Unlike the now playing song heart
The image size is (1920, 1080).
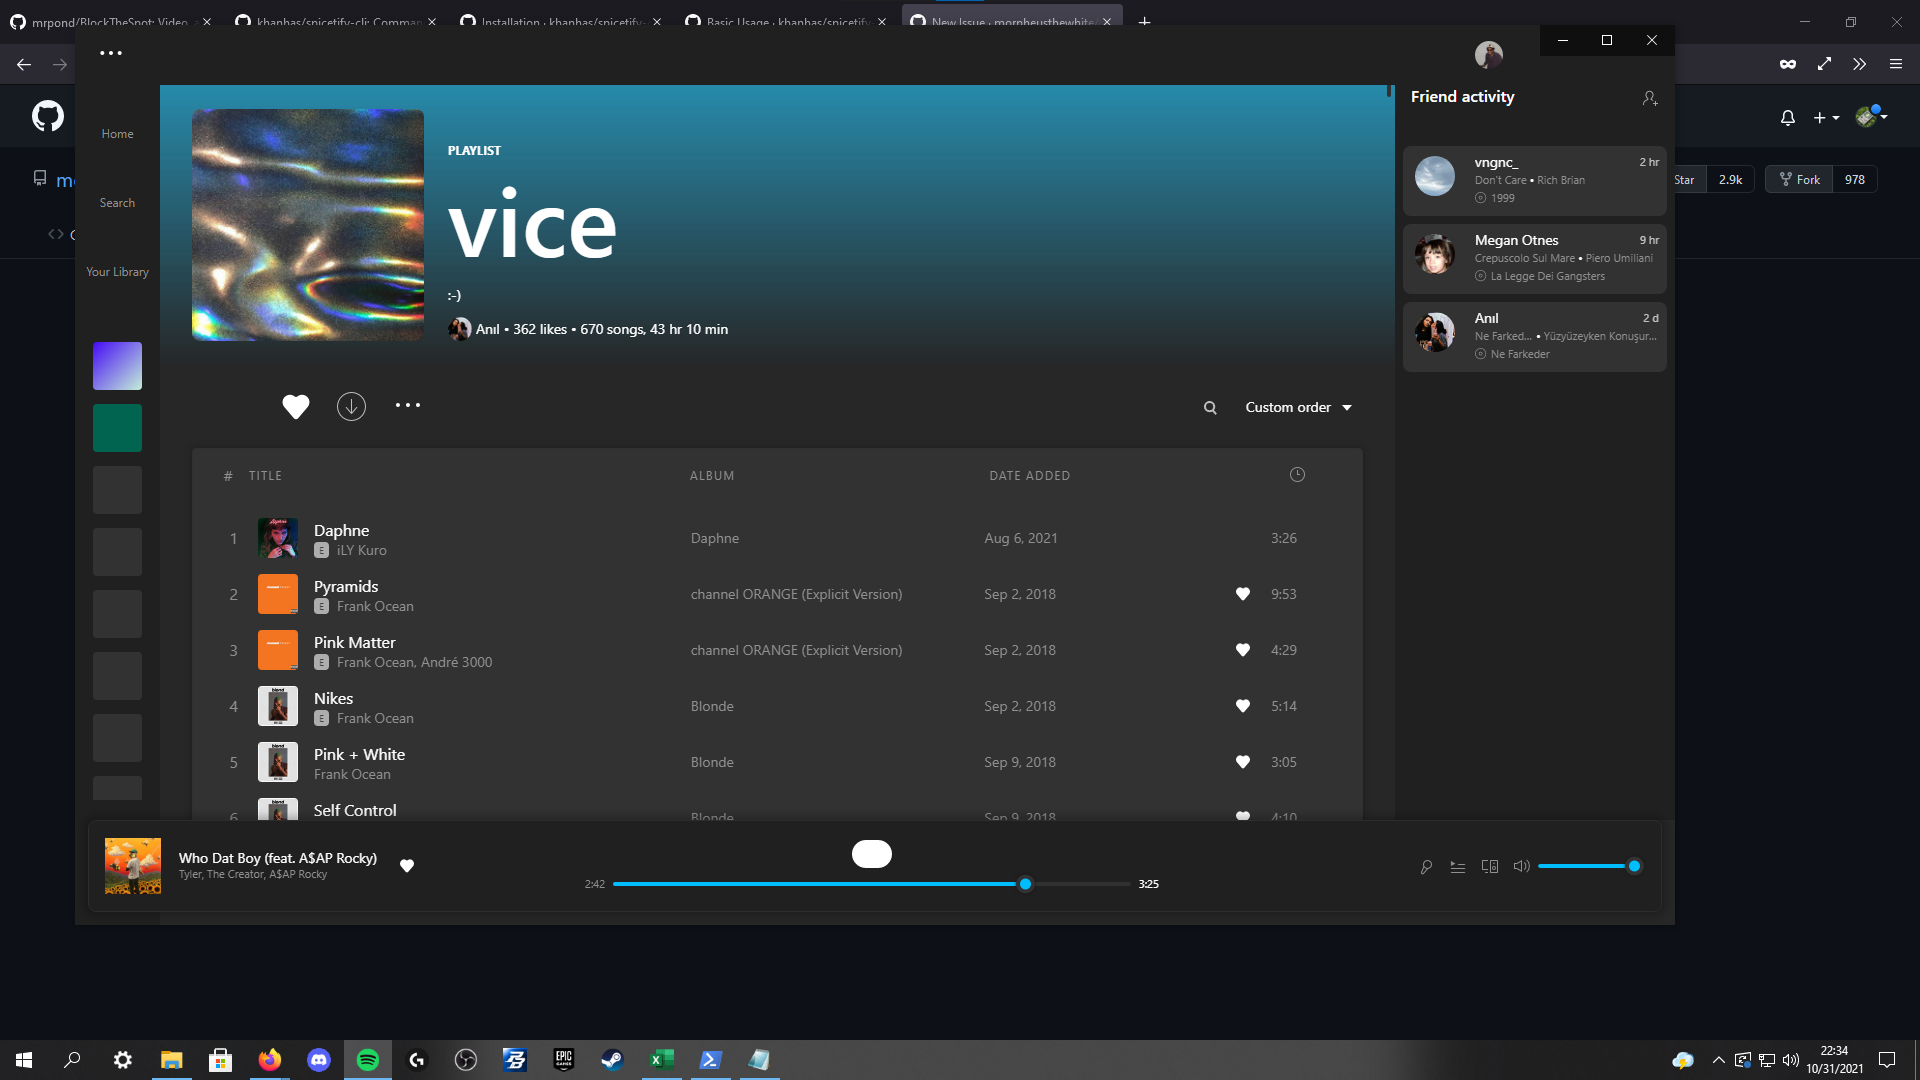[407, 866]
